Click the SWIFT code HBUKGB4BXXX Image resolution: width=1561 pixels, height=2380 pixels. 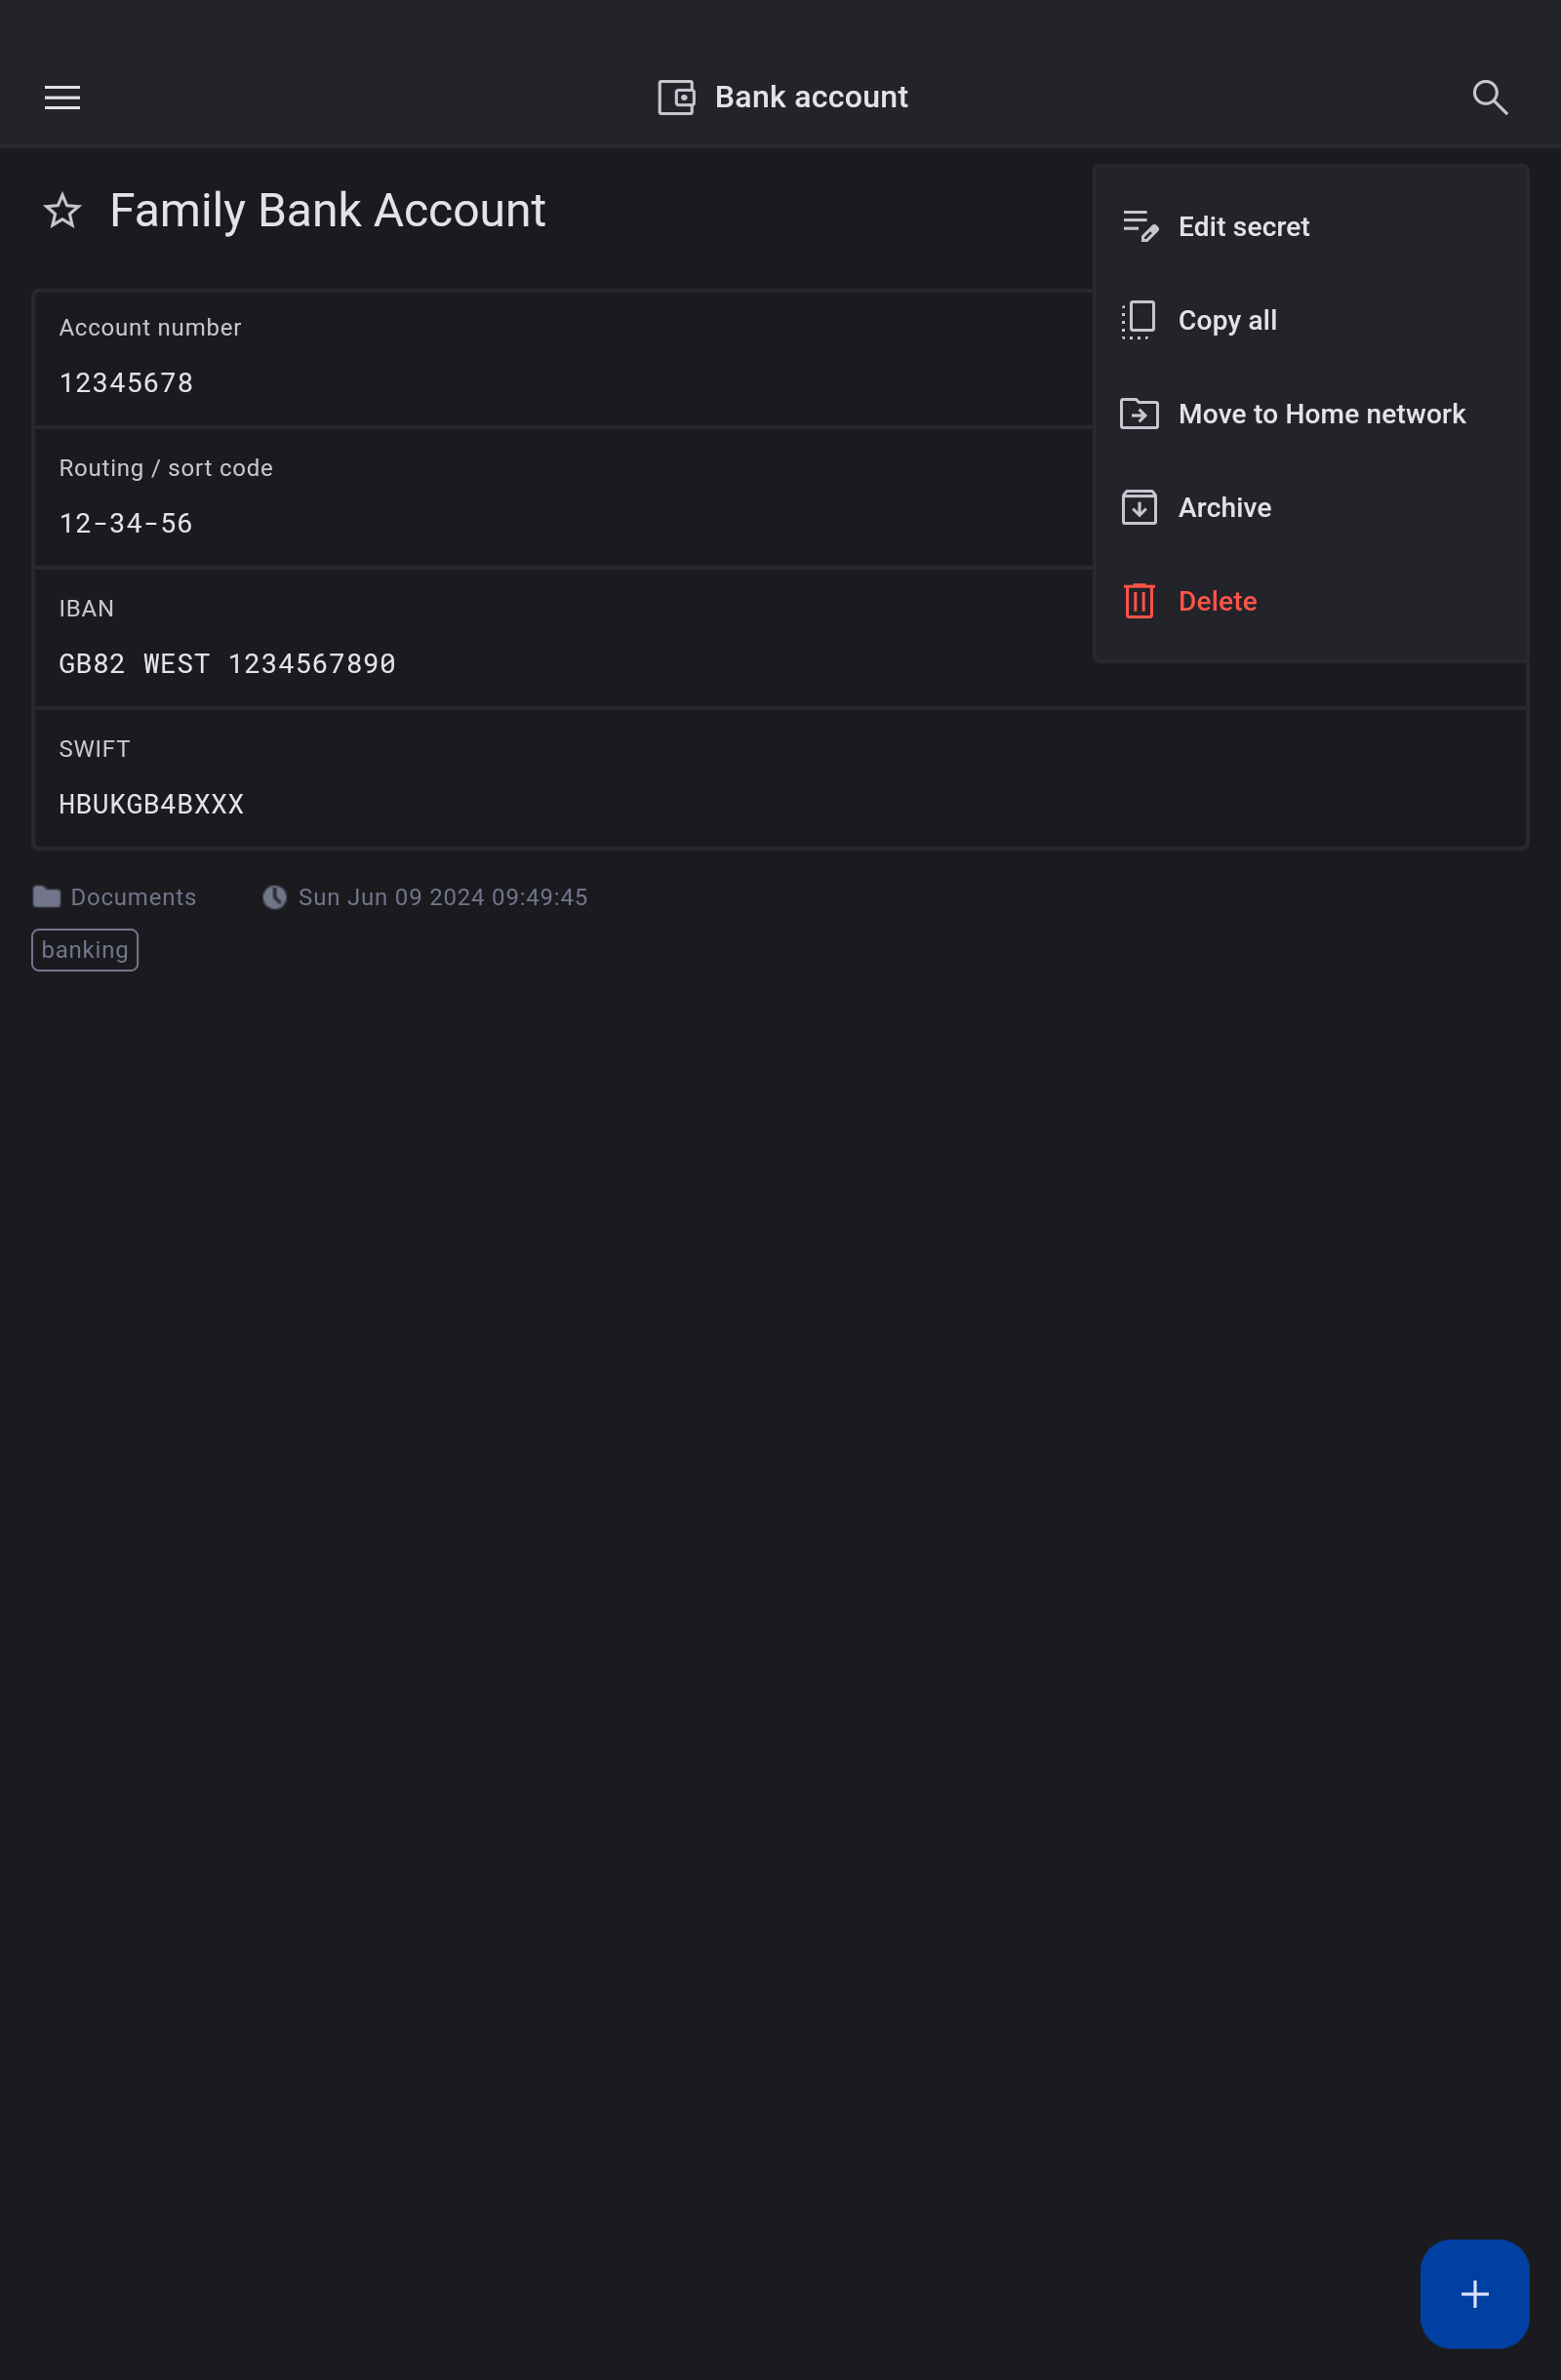[151, 804]
